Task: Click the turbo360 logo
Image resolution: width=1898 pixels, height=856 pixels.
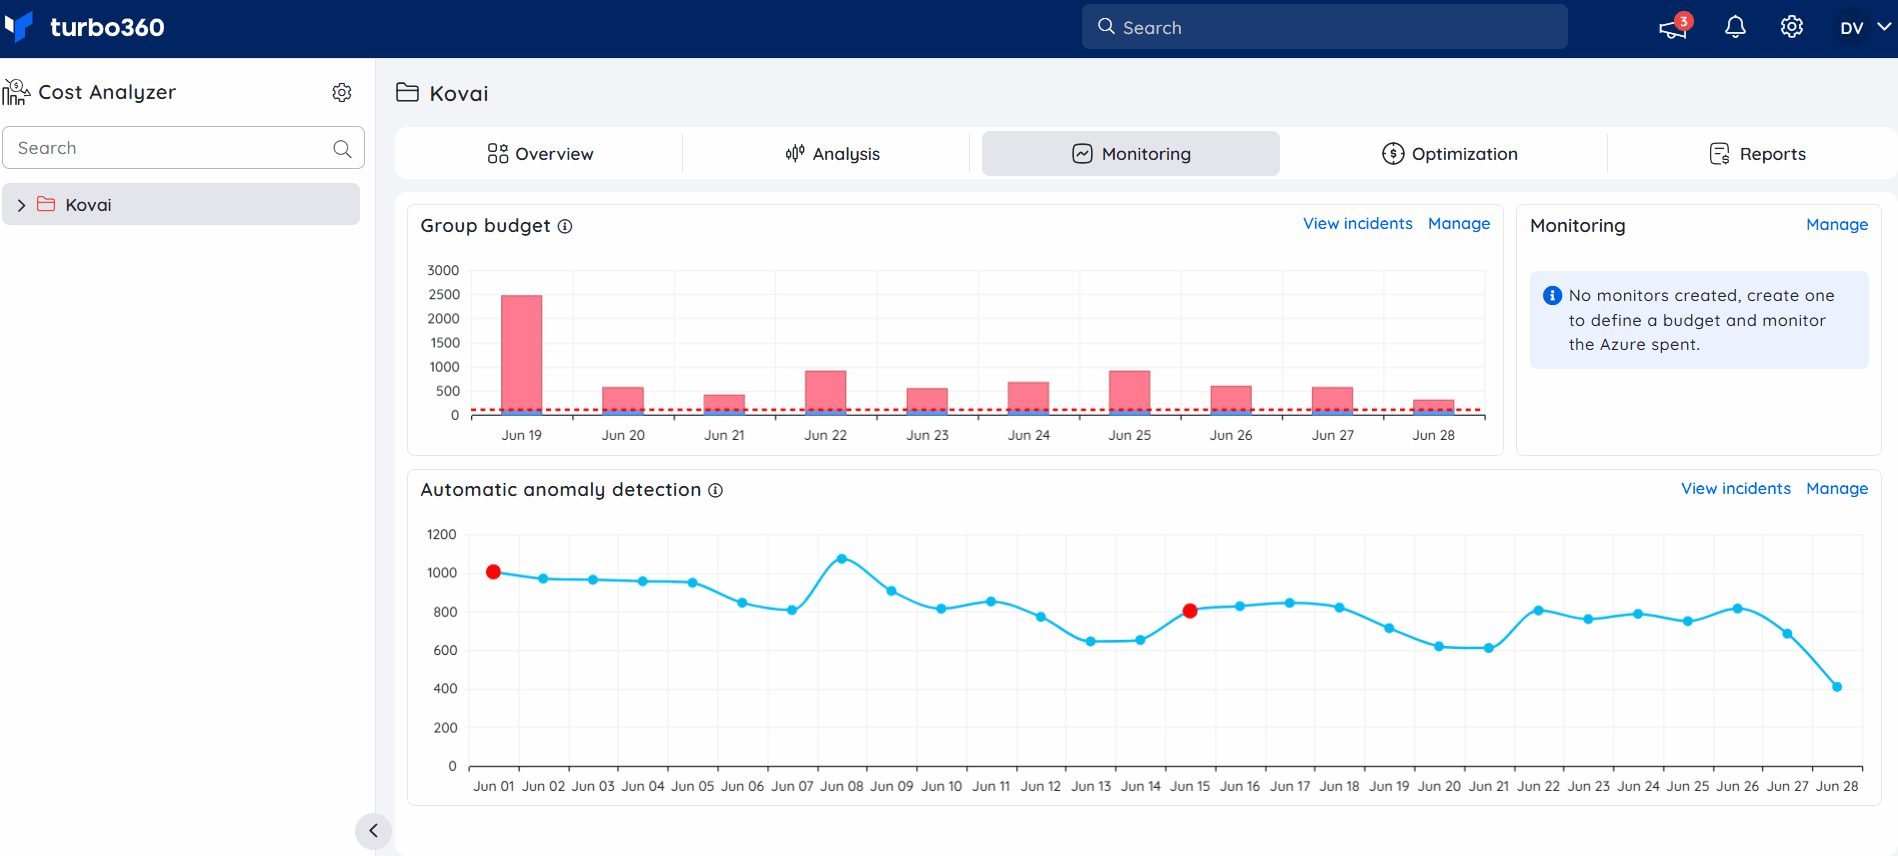Action: [x=86, y=27]
